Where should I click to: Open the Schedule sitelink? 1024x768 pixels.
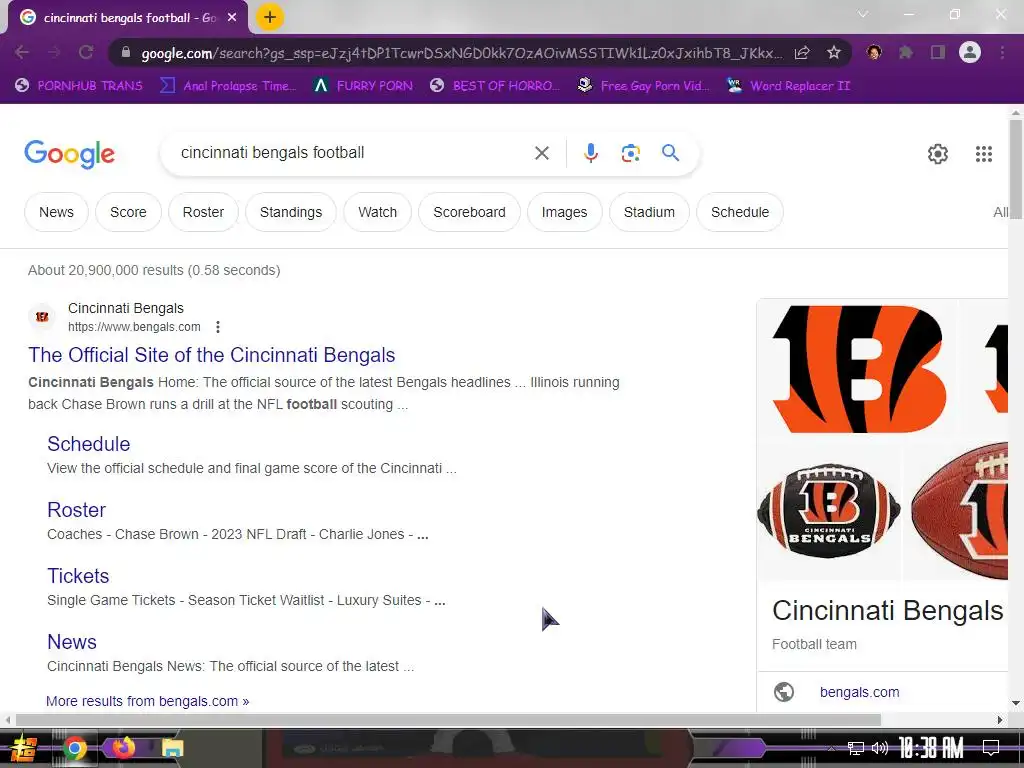[x=89, y=444]
